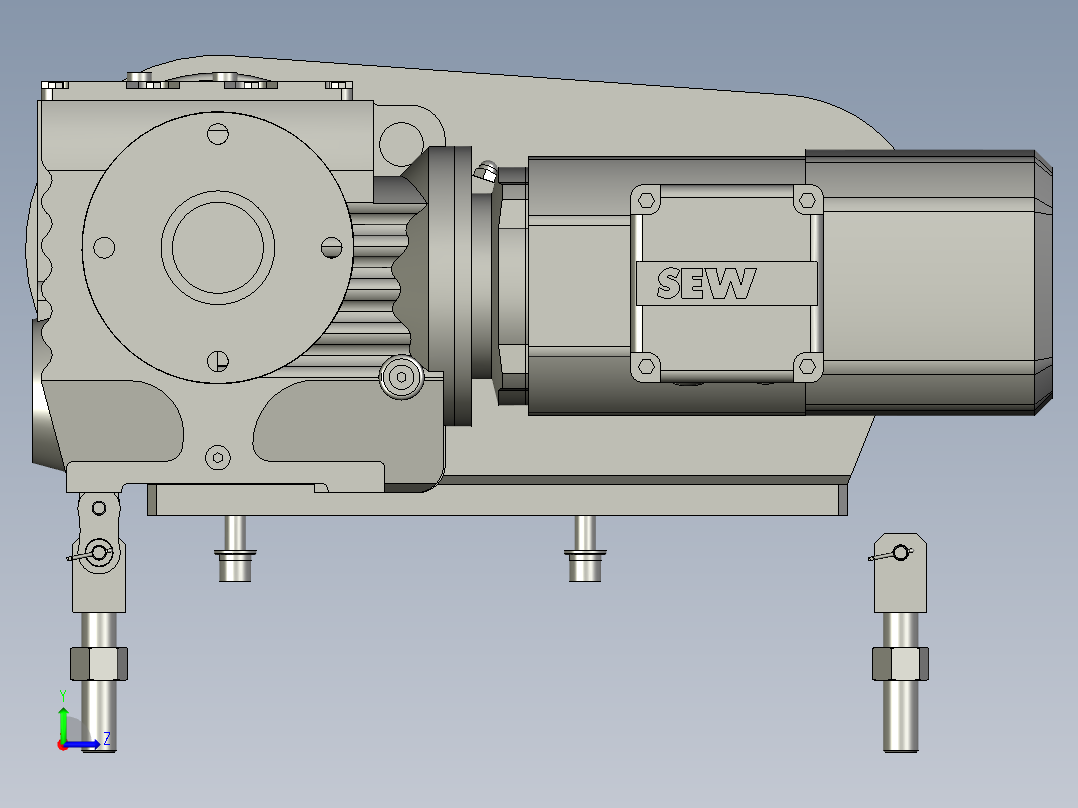Image resolution: width=1078 pixels, height=808 pixels.
Task: Select top-left hex screw of terminal box
Action: click(646, 201)
